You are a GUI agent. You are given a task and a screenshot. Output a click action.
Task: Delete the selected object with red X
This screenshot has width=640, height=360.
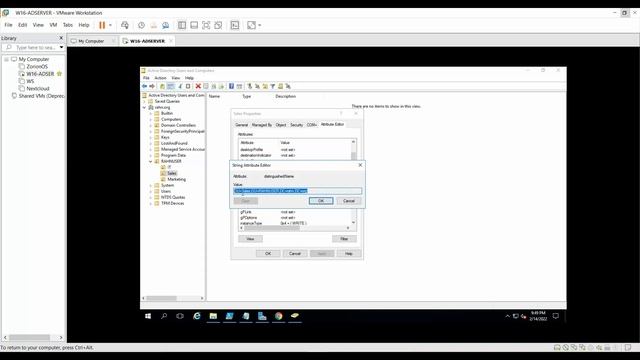tap(198, 86)
